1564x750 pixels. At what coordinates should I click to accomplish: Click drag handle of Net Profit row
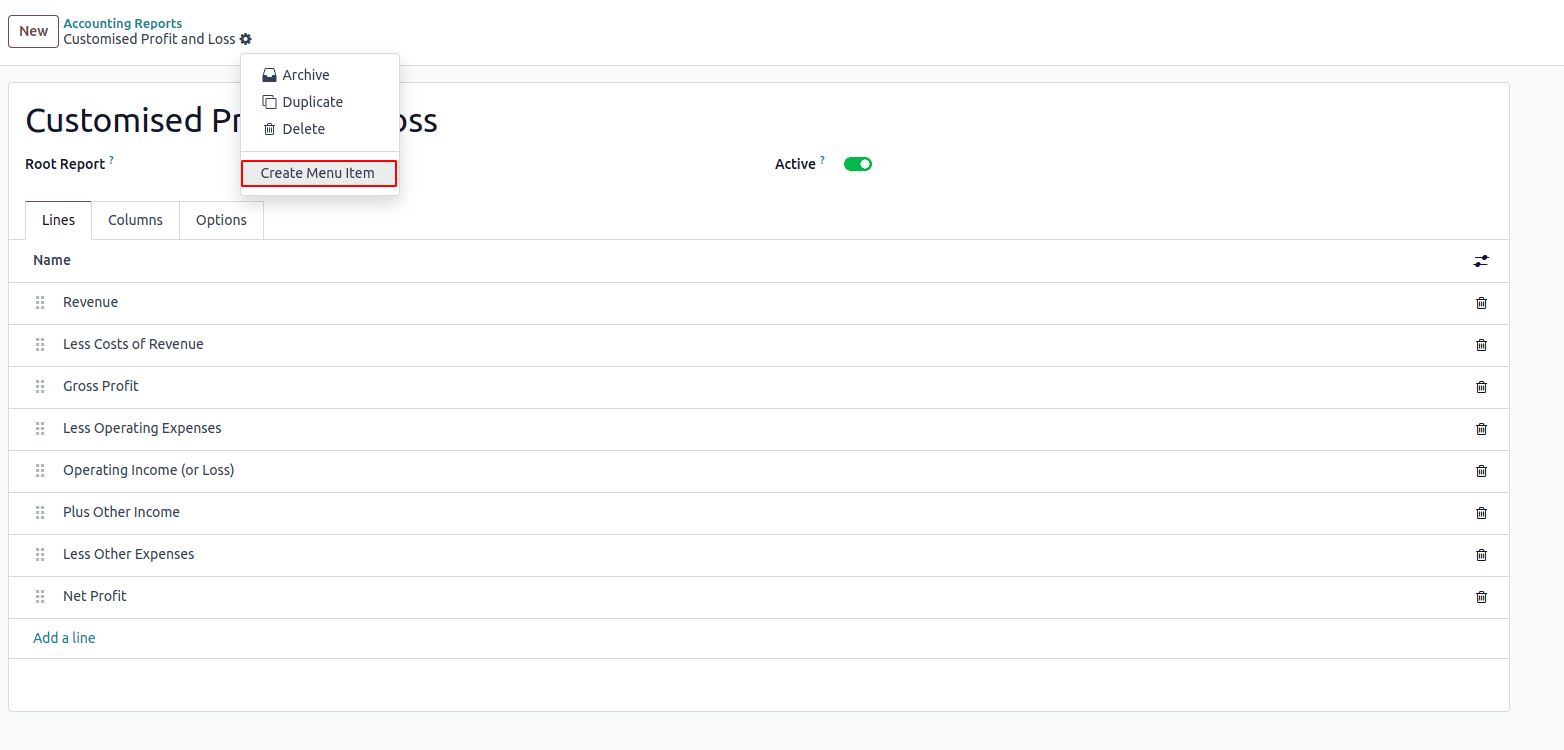tap(40, 597)
